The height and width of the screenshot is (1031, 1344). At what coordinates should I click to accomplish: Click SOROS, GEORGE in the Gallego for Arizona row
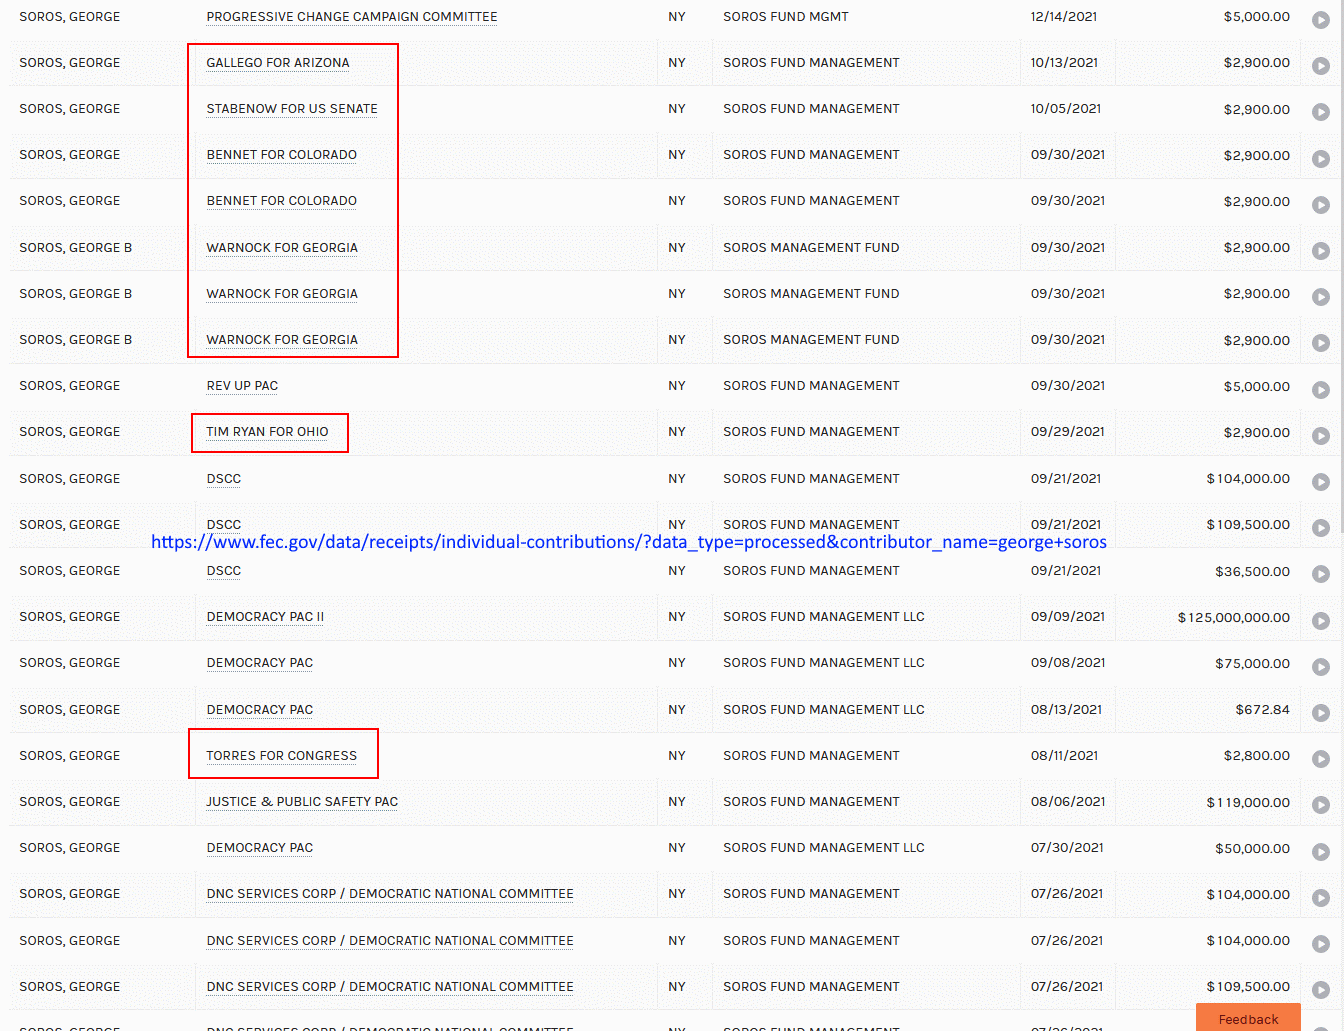point(70,63)
